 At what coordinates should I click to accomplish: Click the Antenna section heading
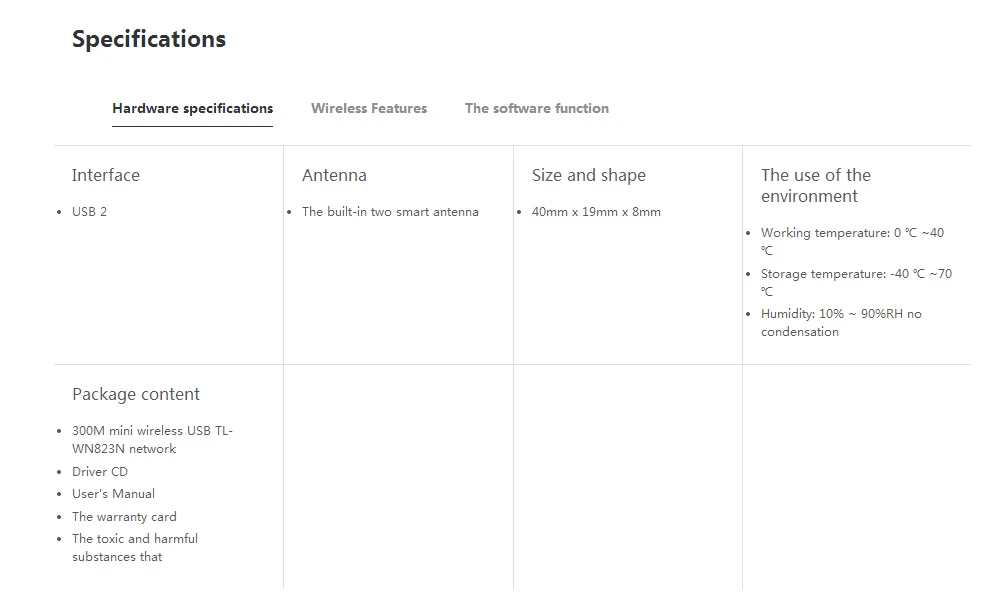pos(334,175)
